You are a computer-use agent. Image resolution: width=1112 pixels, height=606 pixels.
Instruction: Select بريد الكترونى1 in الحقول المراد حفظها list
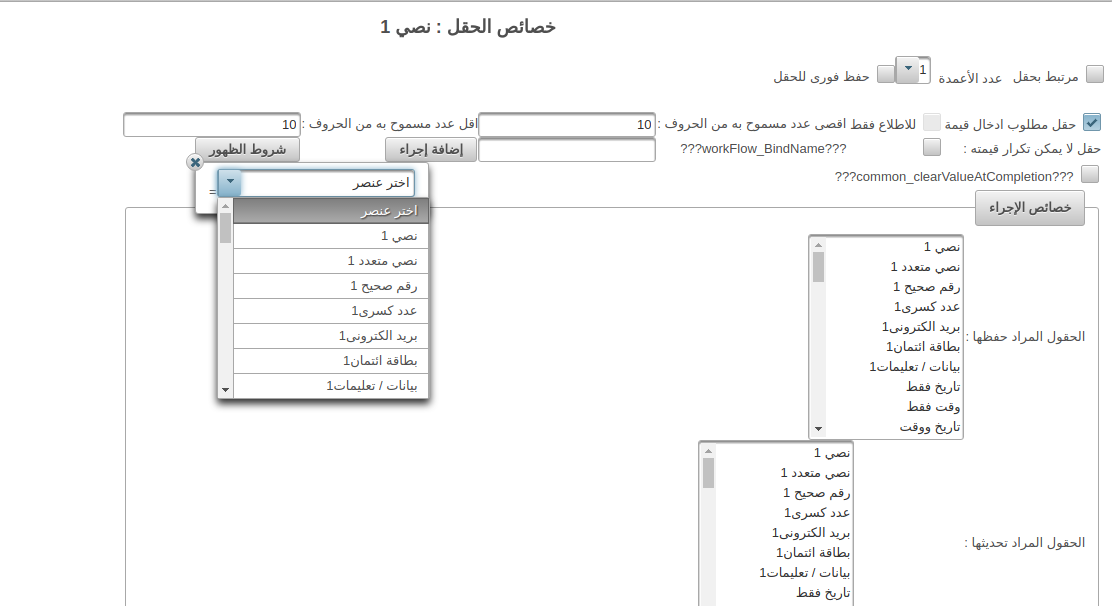tap(894, 327)
